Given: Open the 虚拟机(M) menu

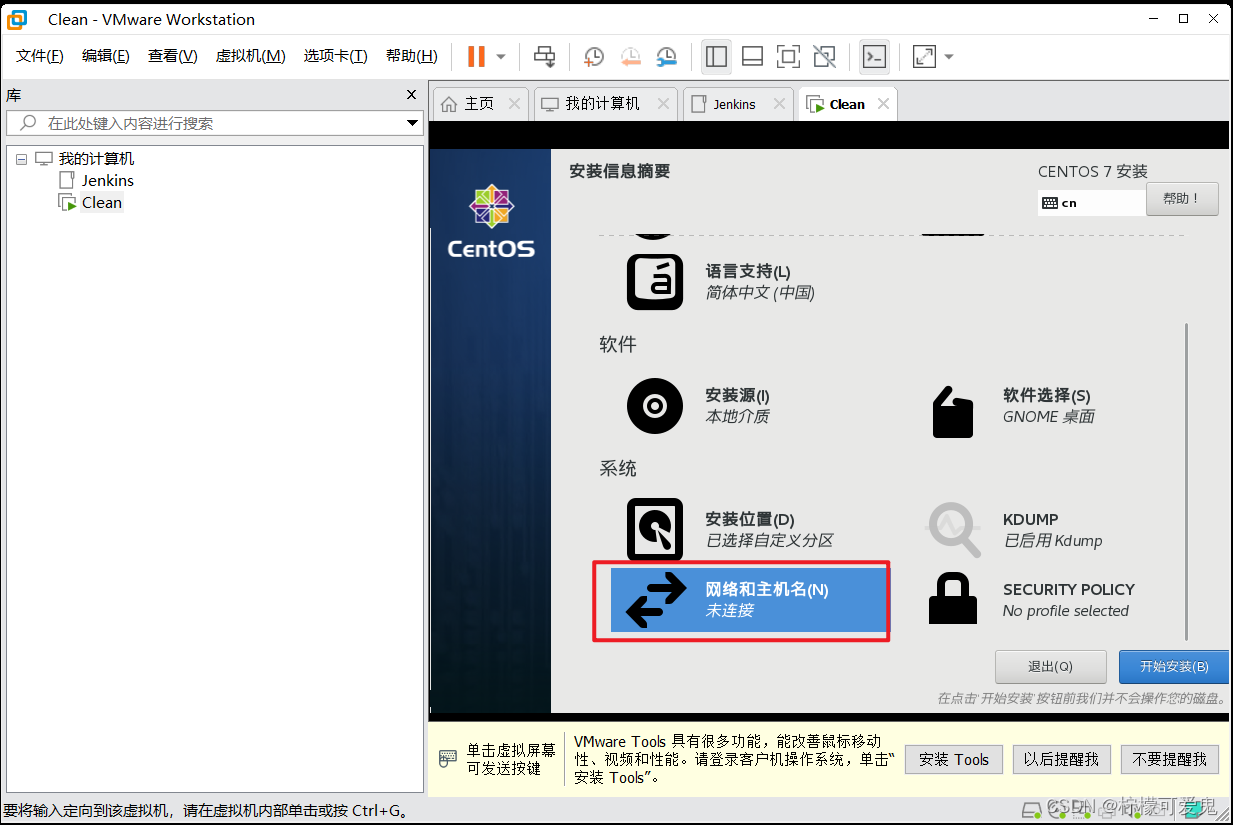Looking at the screenshot, I should (250, 56).
